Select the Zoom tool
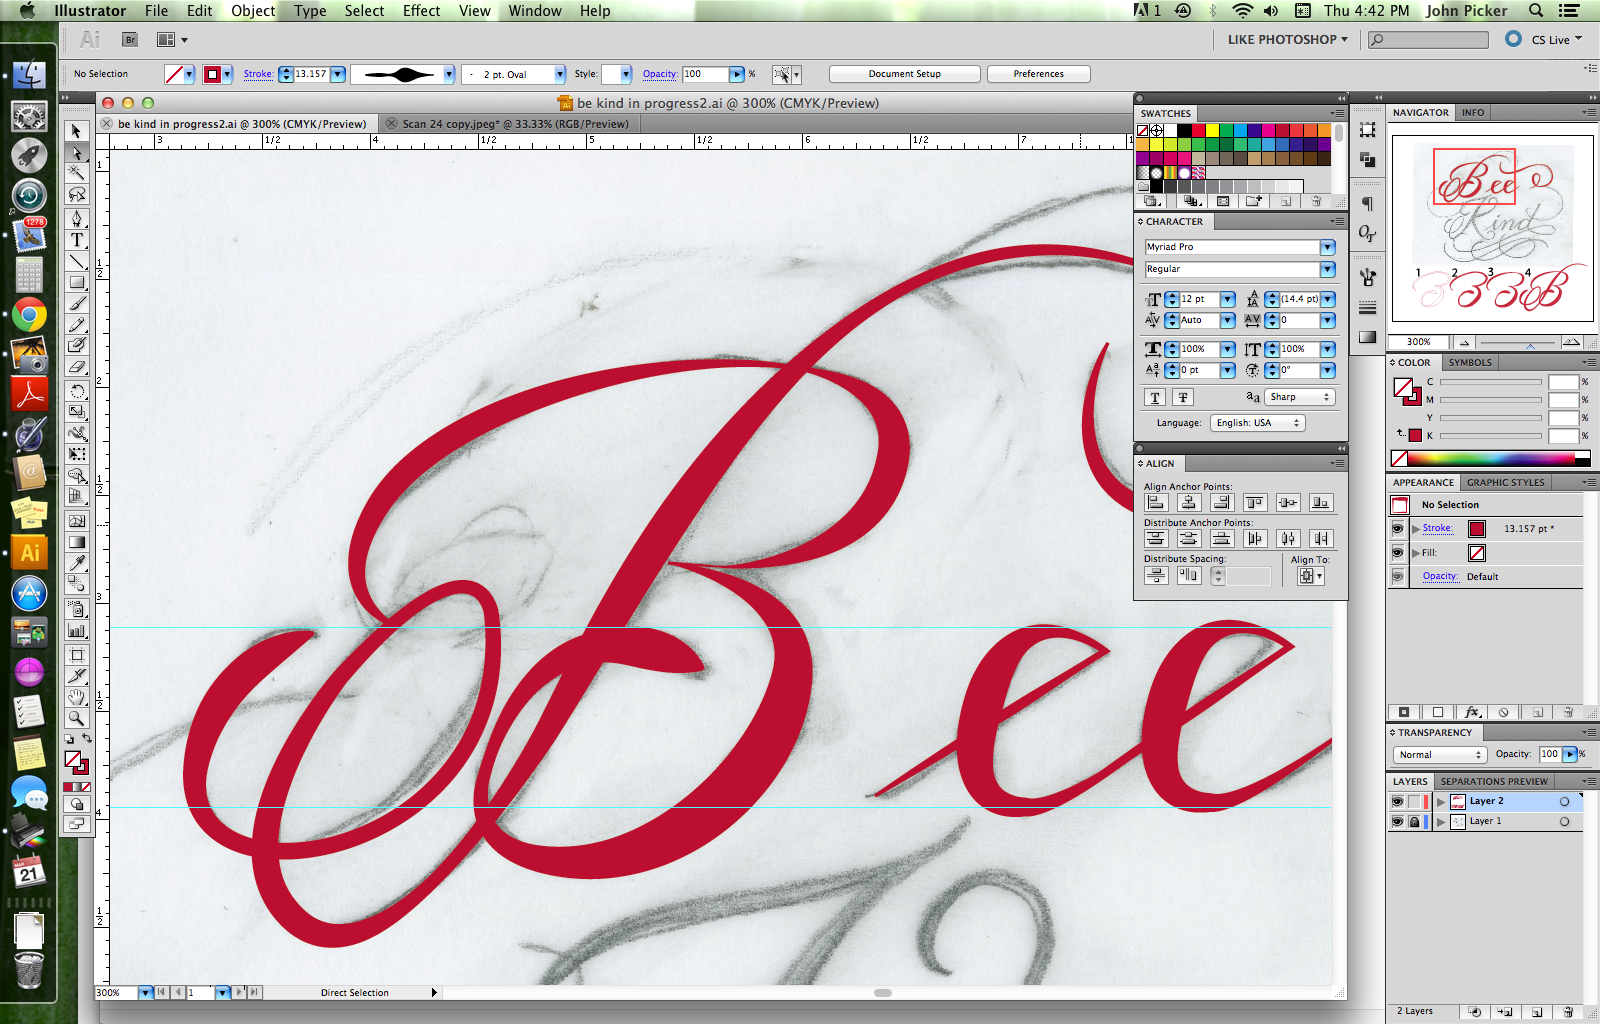 (77, 718)
